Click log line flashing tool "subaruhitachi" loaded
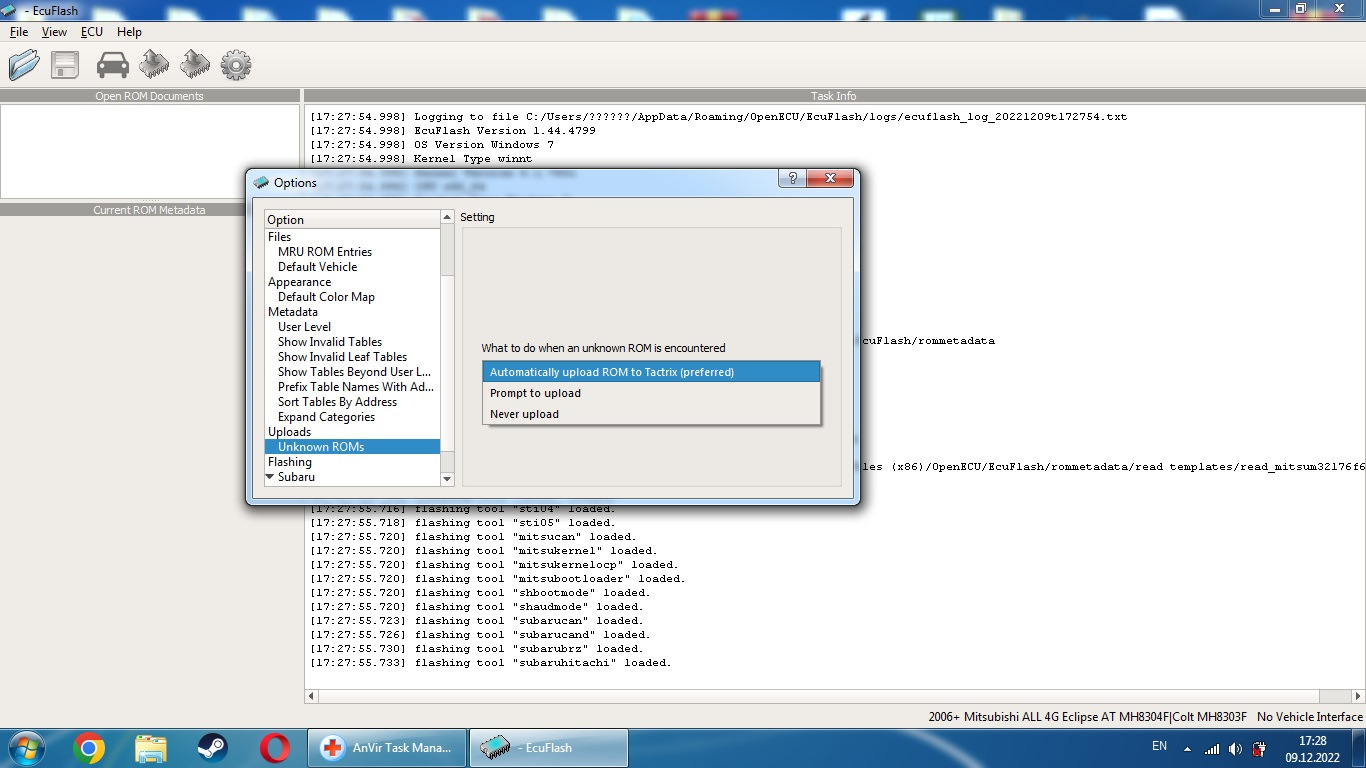This screenshot has height=768, width=1366. coord(491,663)
